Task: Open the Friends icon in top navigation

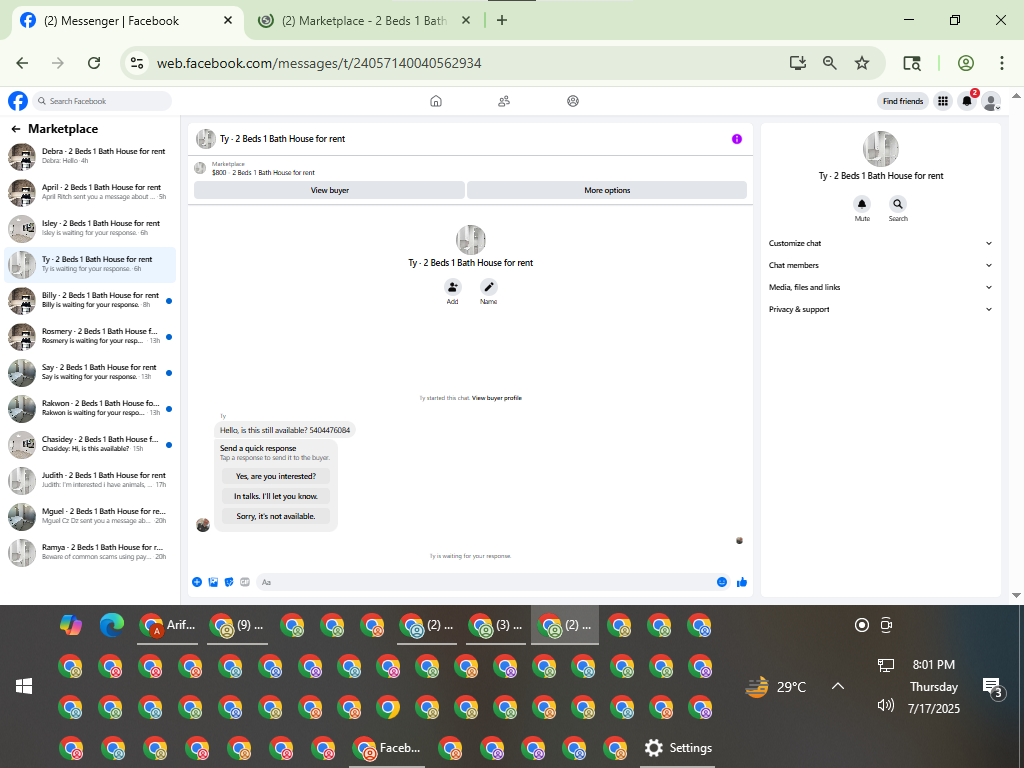Action: click(504, 101)
